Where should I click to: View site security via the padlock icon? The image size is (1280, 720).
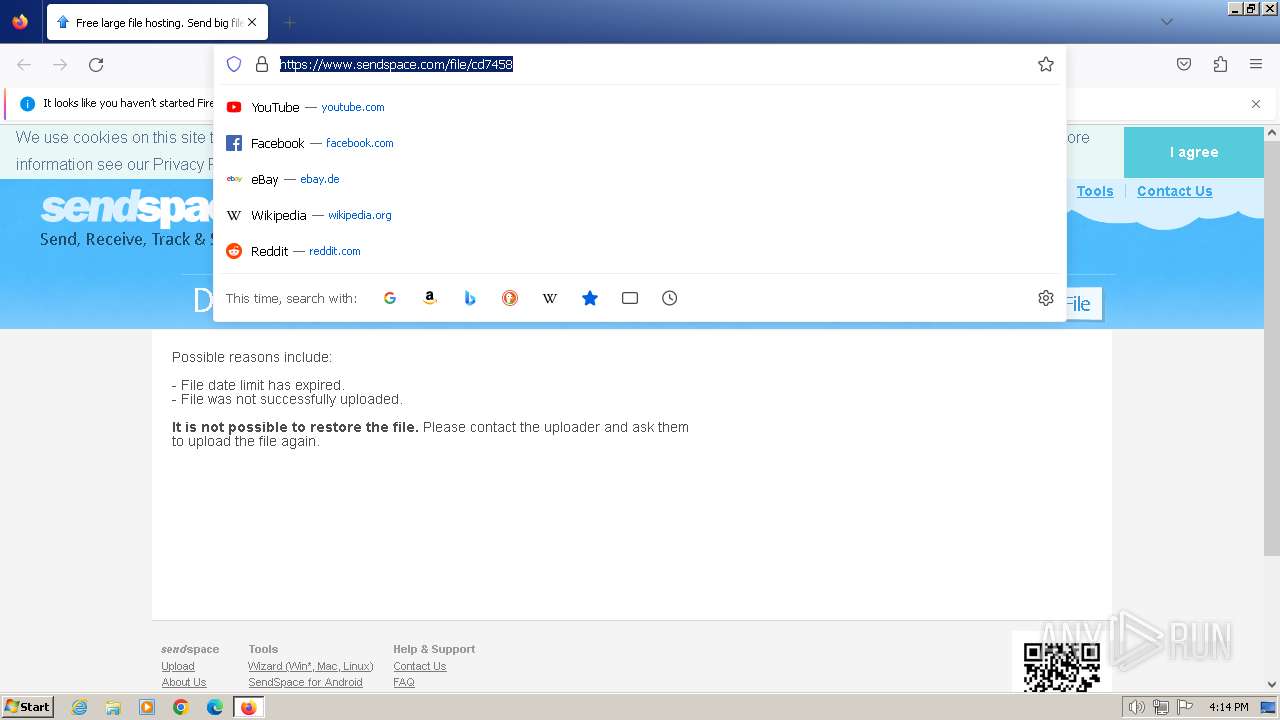(x=262, y=64)
